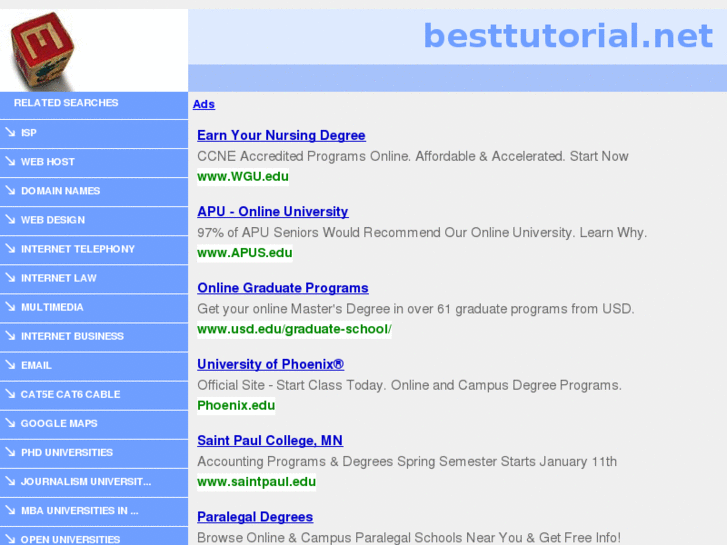This screenshot has width=727, height=545.
Task: Click Official Site - Start Class Today text
Action: click(409, 385)
